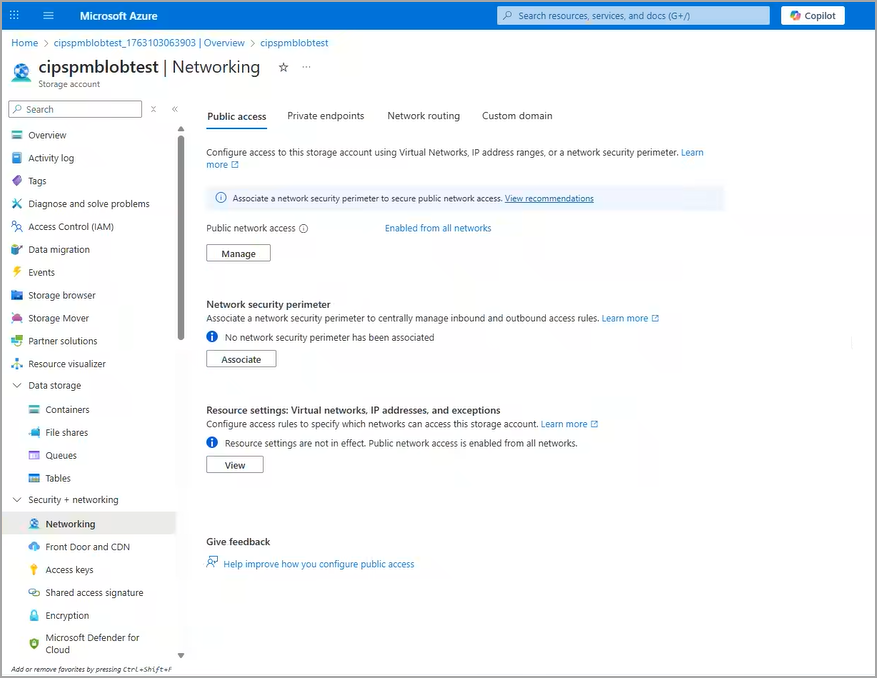
Task: Open the portal hamburger menu
Action: (x=49, y=16)
